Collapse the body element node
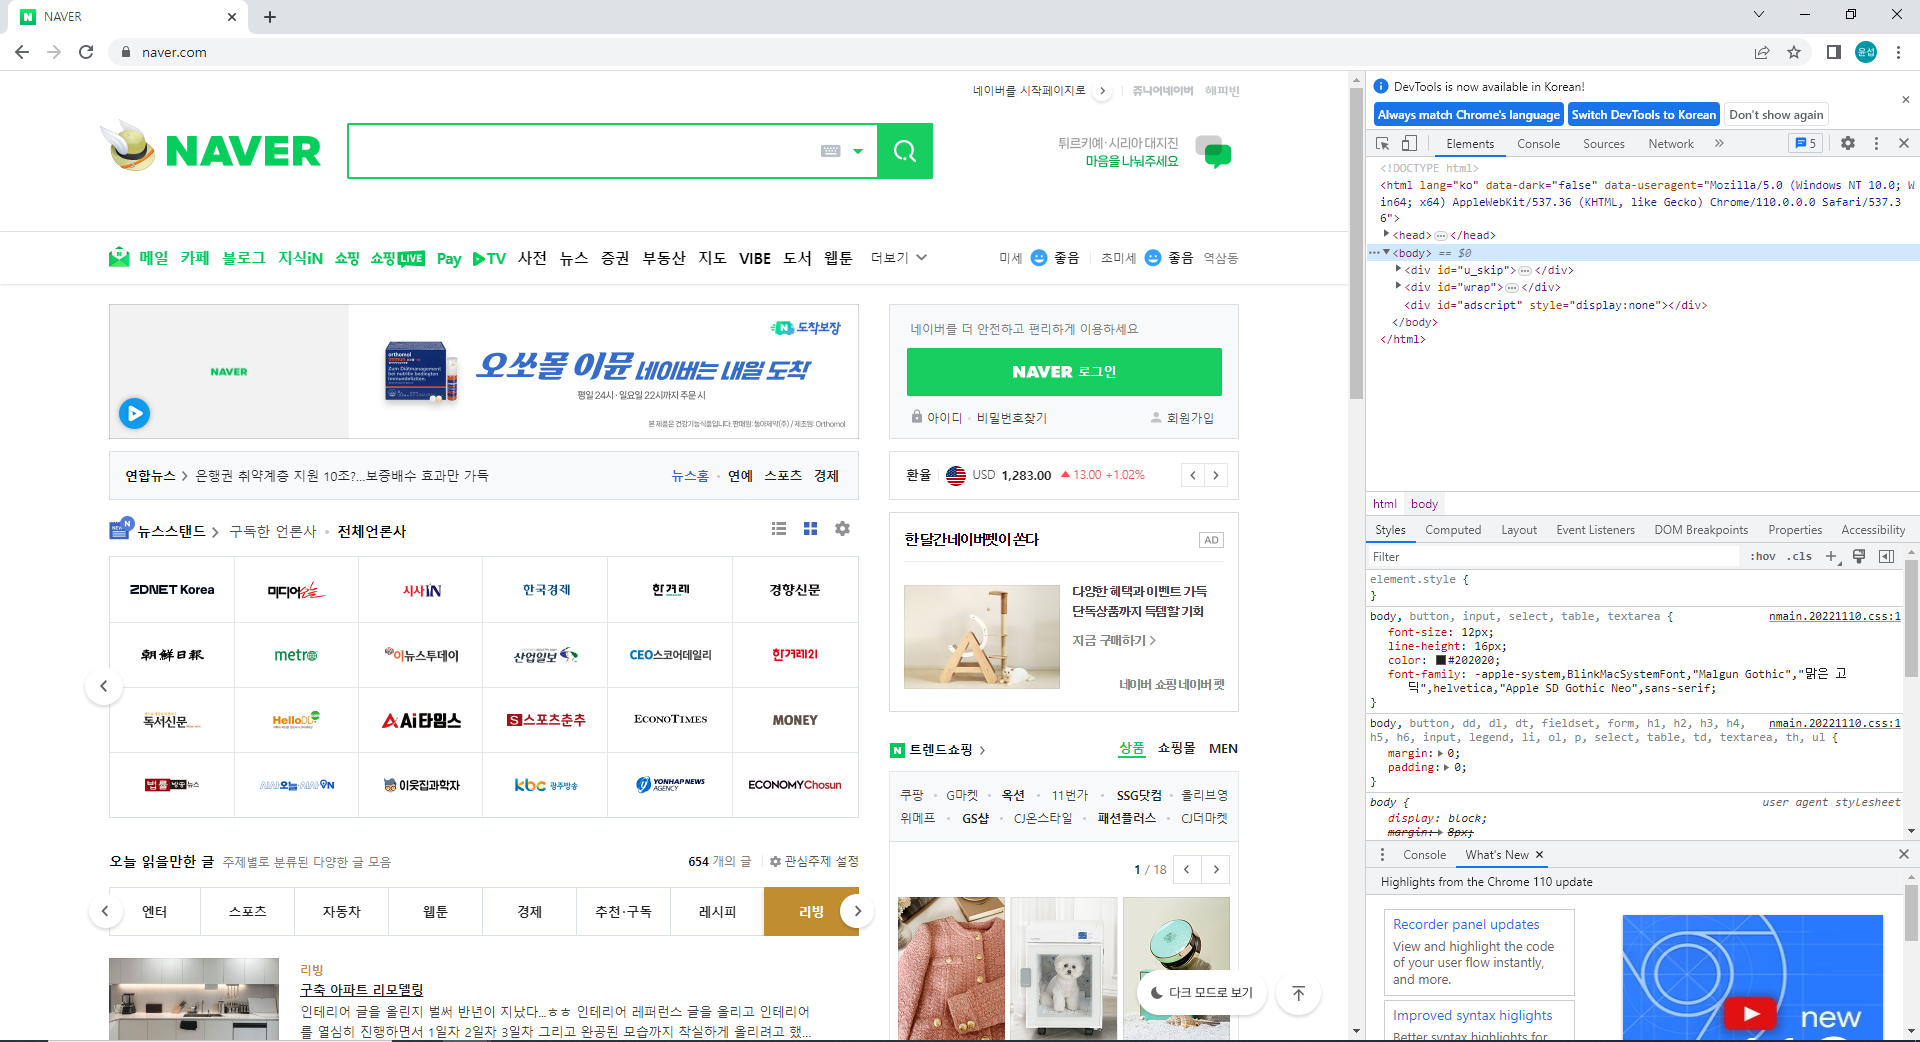 point(1386,252)
